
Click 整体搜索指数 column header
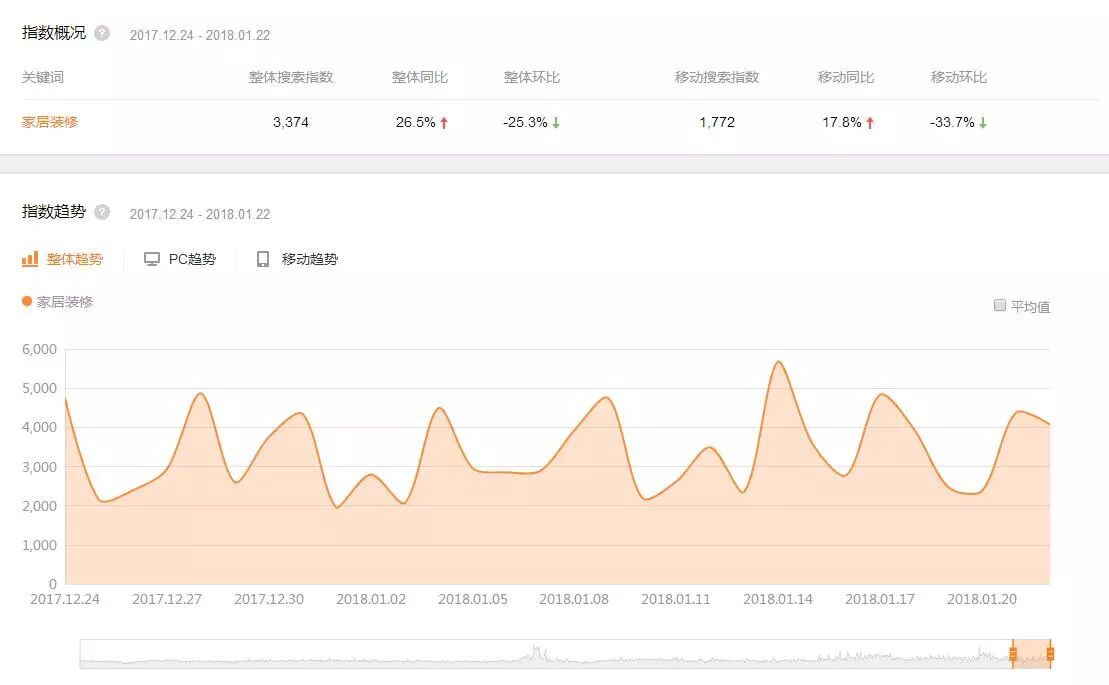[291, 77]
